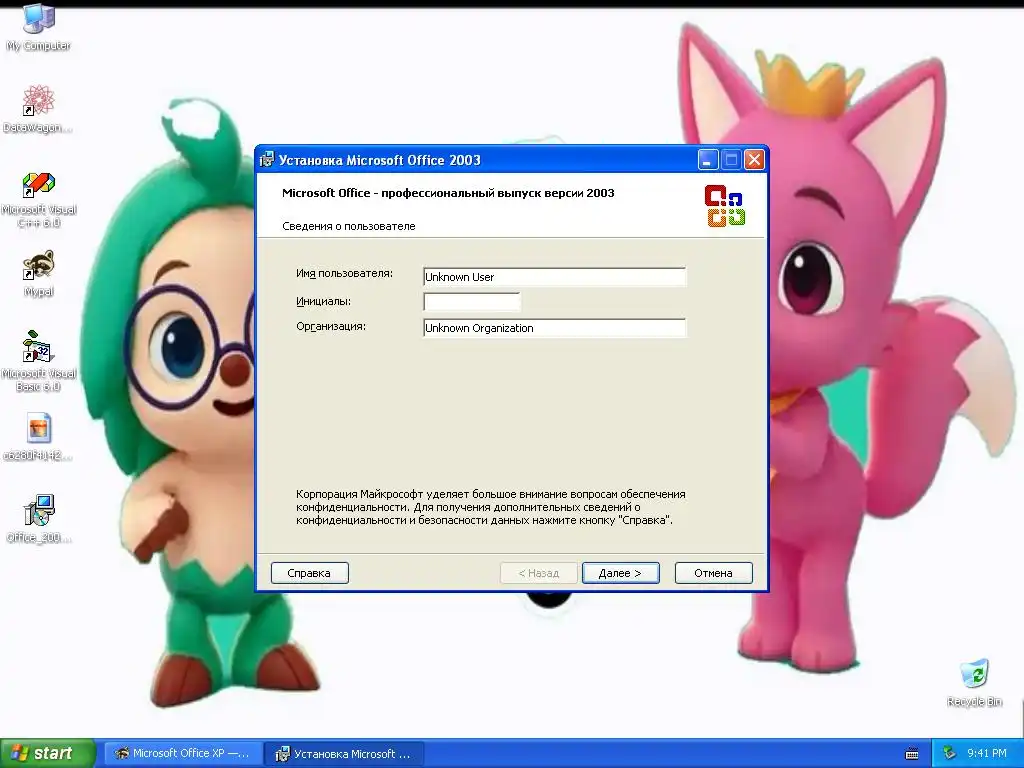The height and width of the screenshot is (768, 1024).
Task: Switch to Установка Microsoft taskbar item
Action: tap(344, 754)
